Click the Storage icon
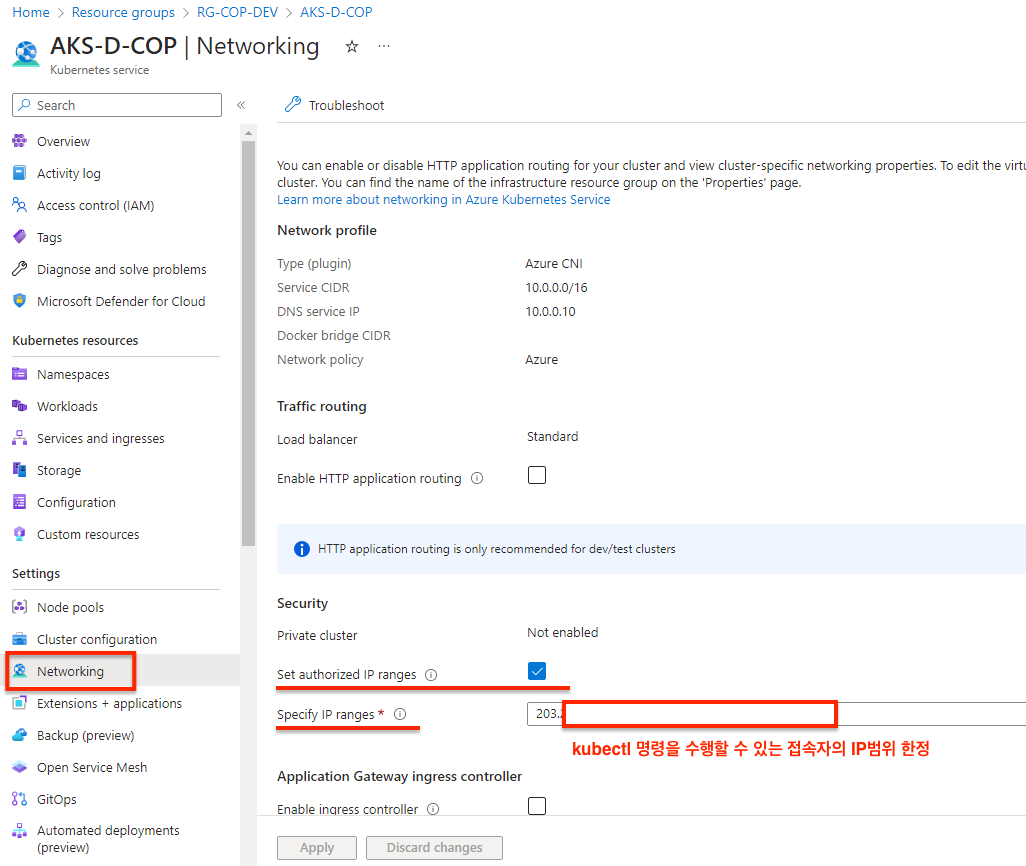Screen dimensions: 1026x866 coord(20,469)
